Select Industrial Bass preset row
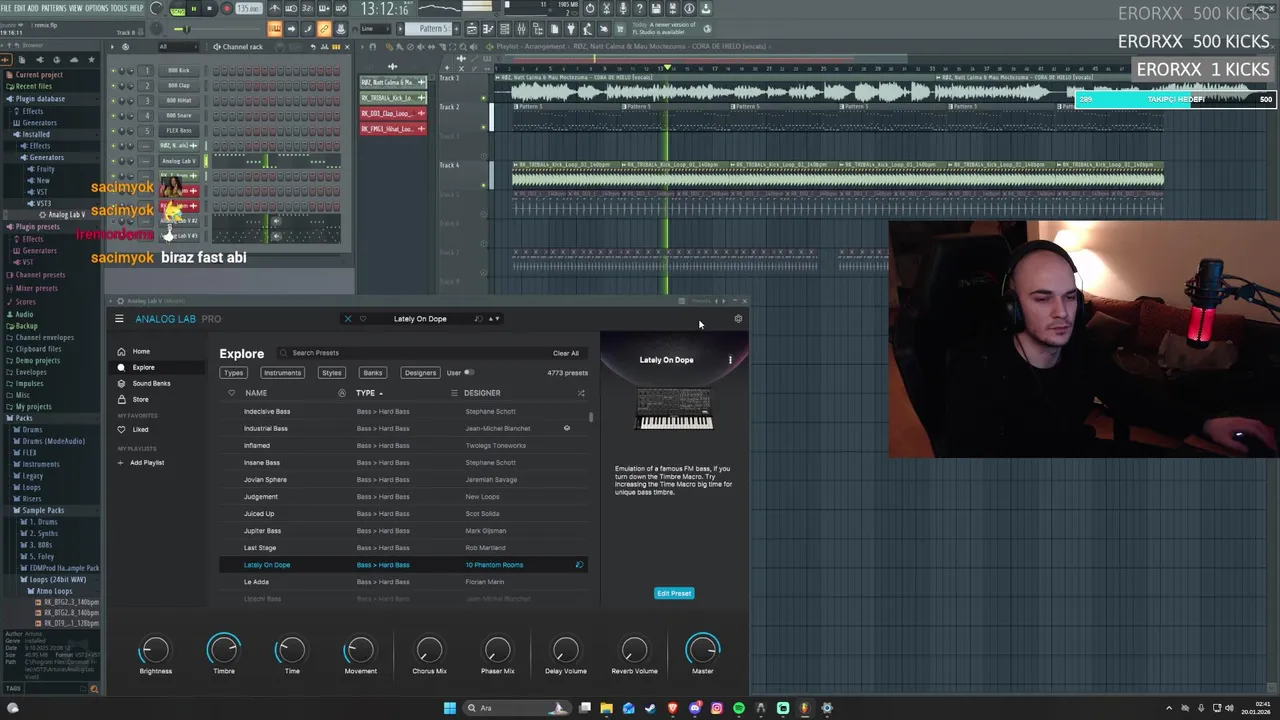 (402, 428)
